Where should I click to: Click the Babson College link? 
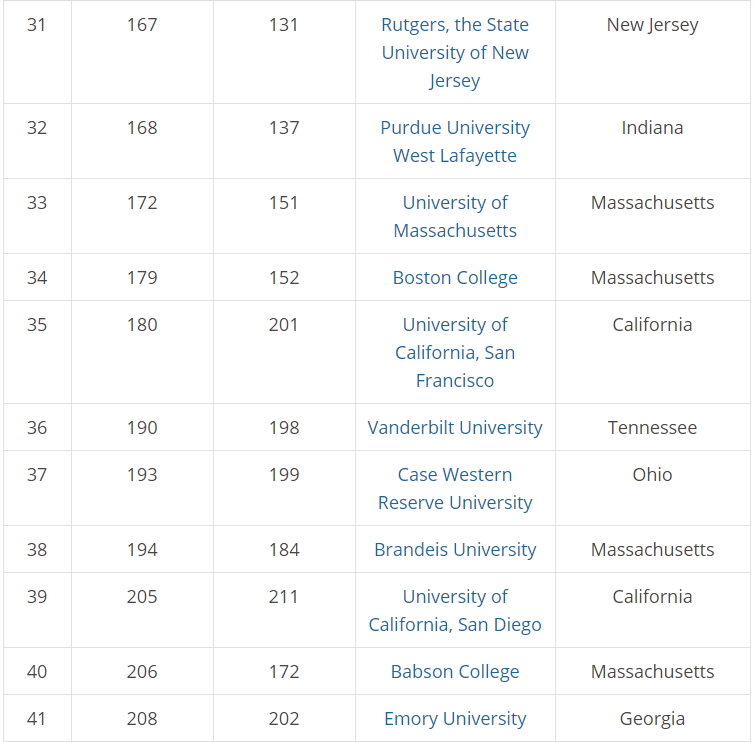(x=455, y=672)
